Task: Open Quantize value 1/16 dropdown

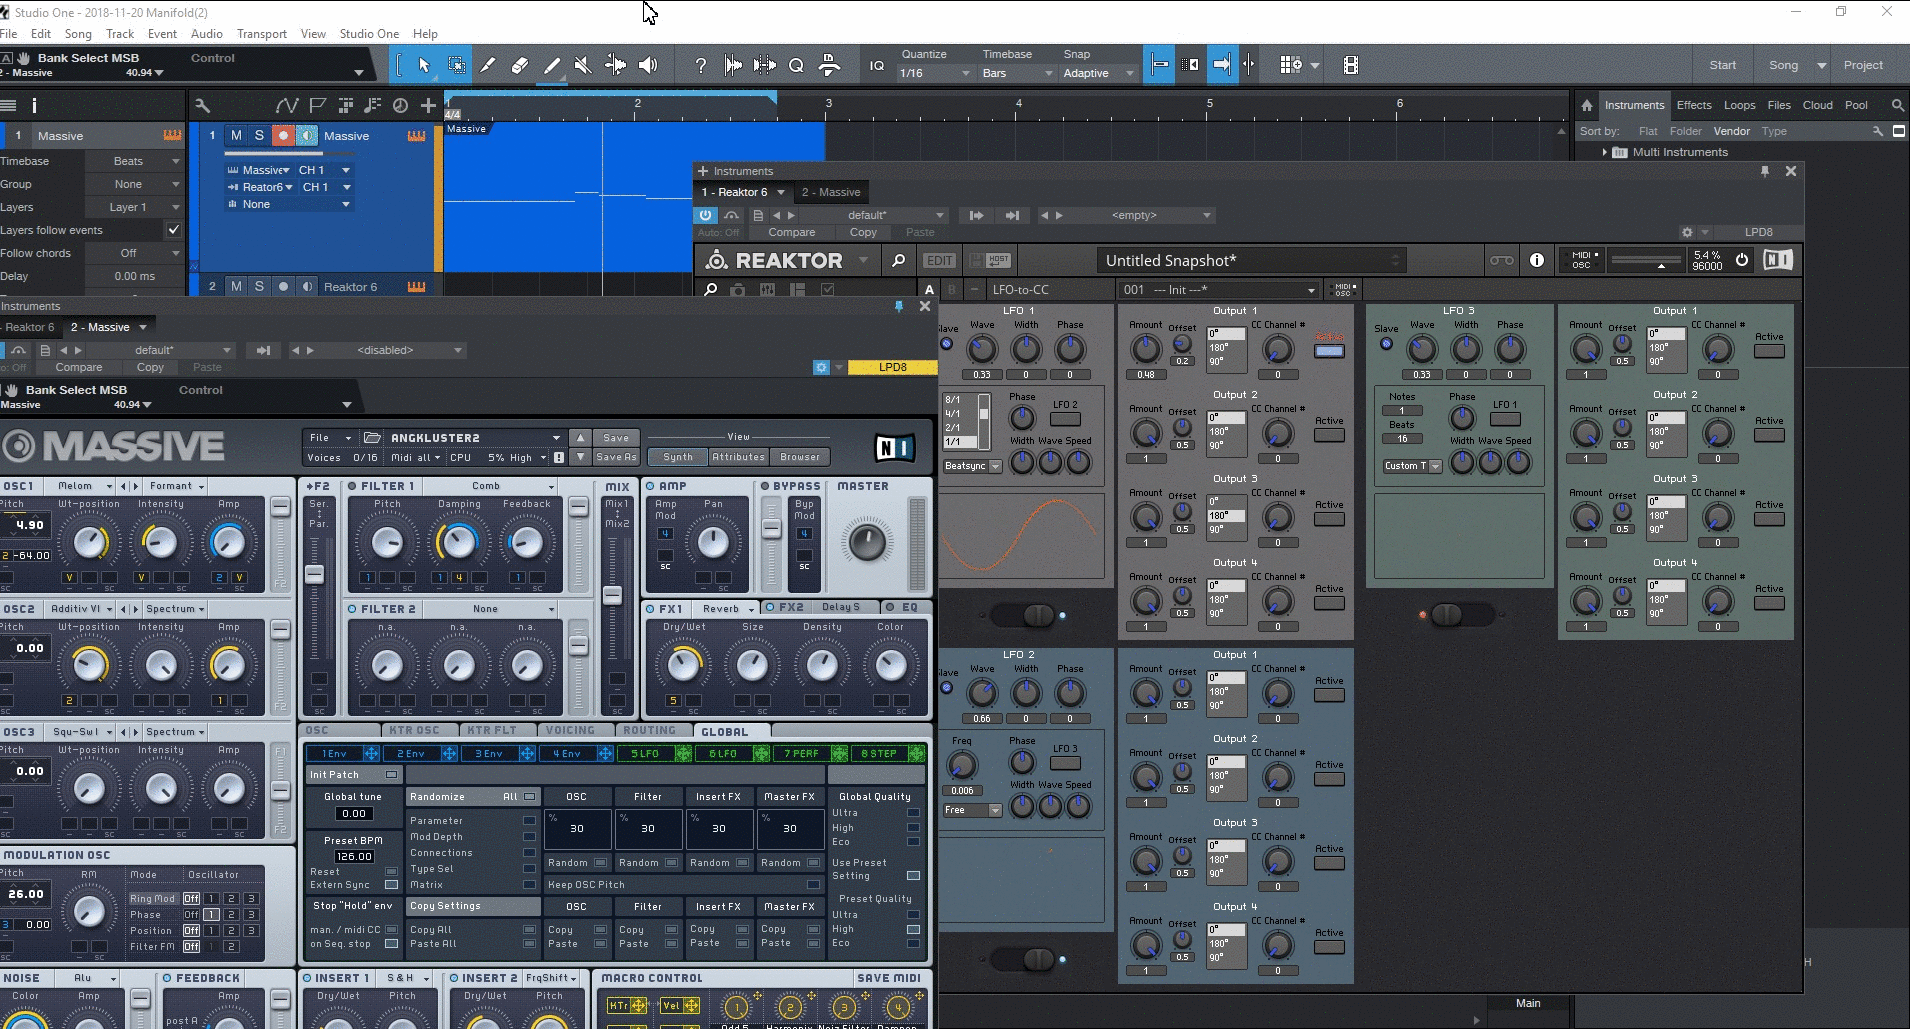Action: [935, 73]
